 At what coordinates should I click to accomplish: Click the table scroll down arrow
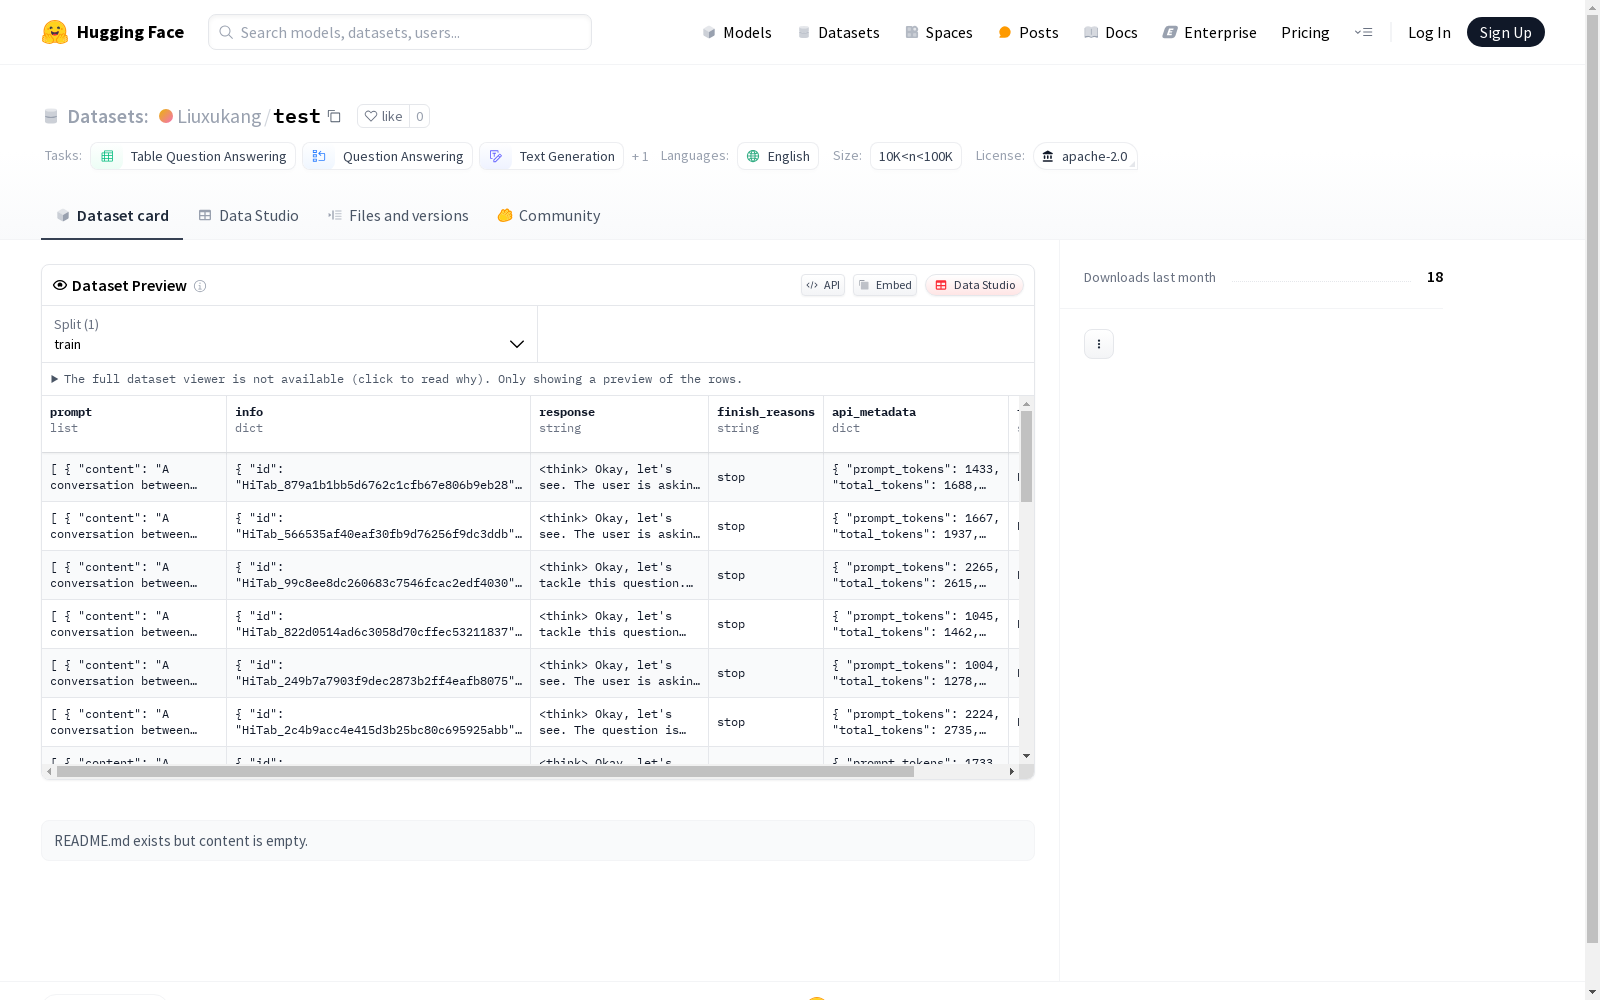click(x=1026, y=756)
